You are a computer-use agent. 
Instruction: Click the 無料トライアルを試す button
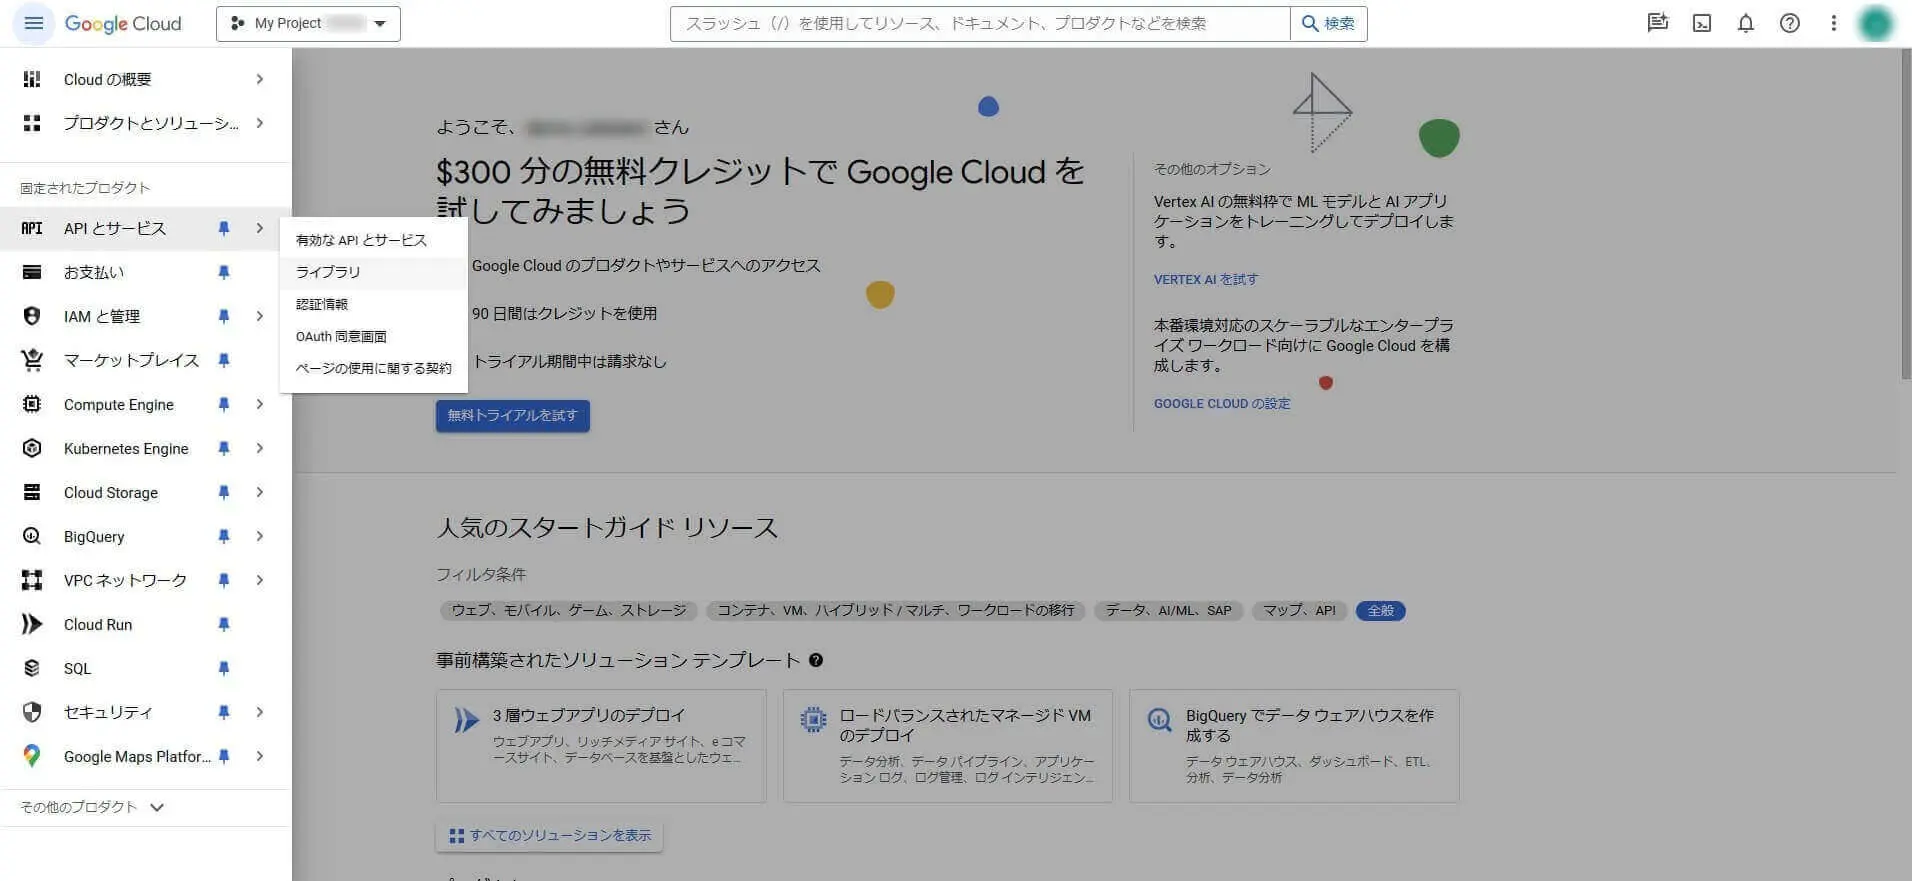(x=512, y=415)
